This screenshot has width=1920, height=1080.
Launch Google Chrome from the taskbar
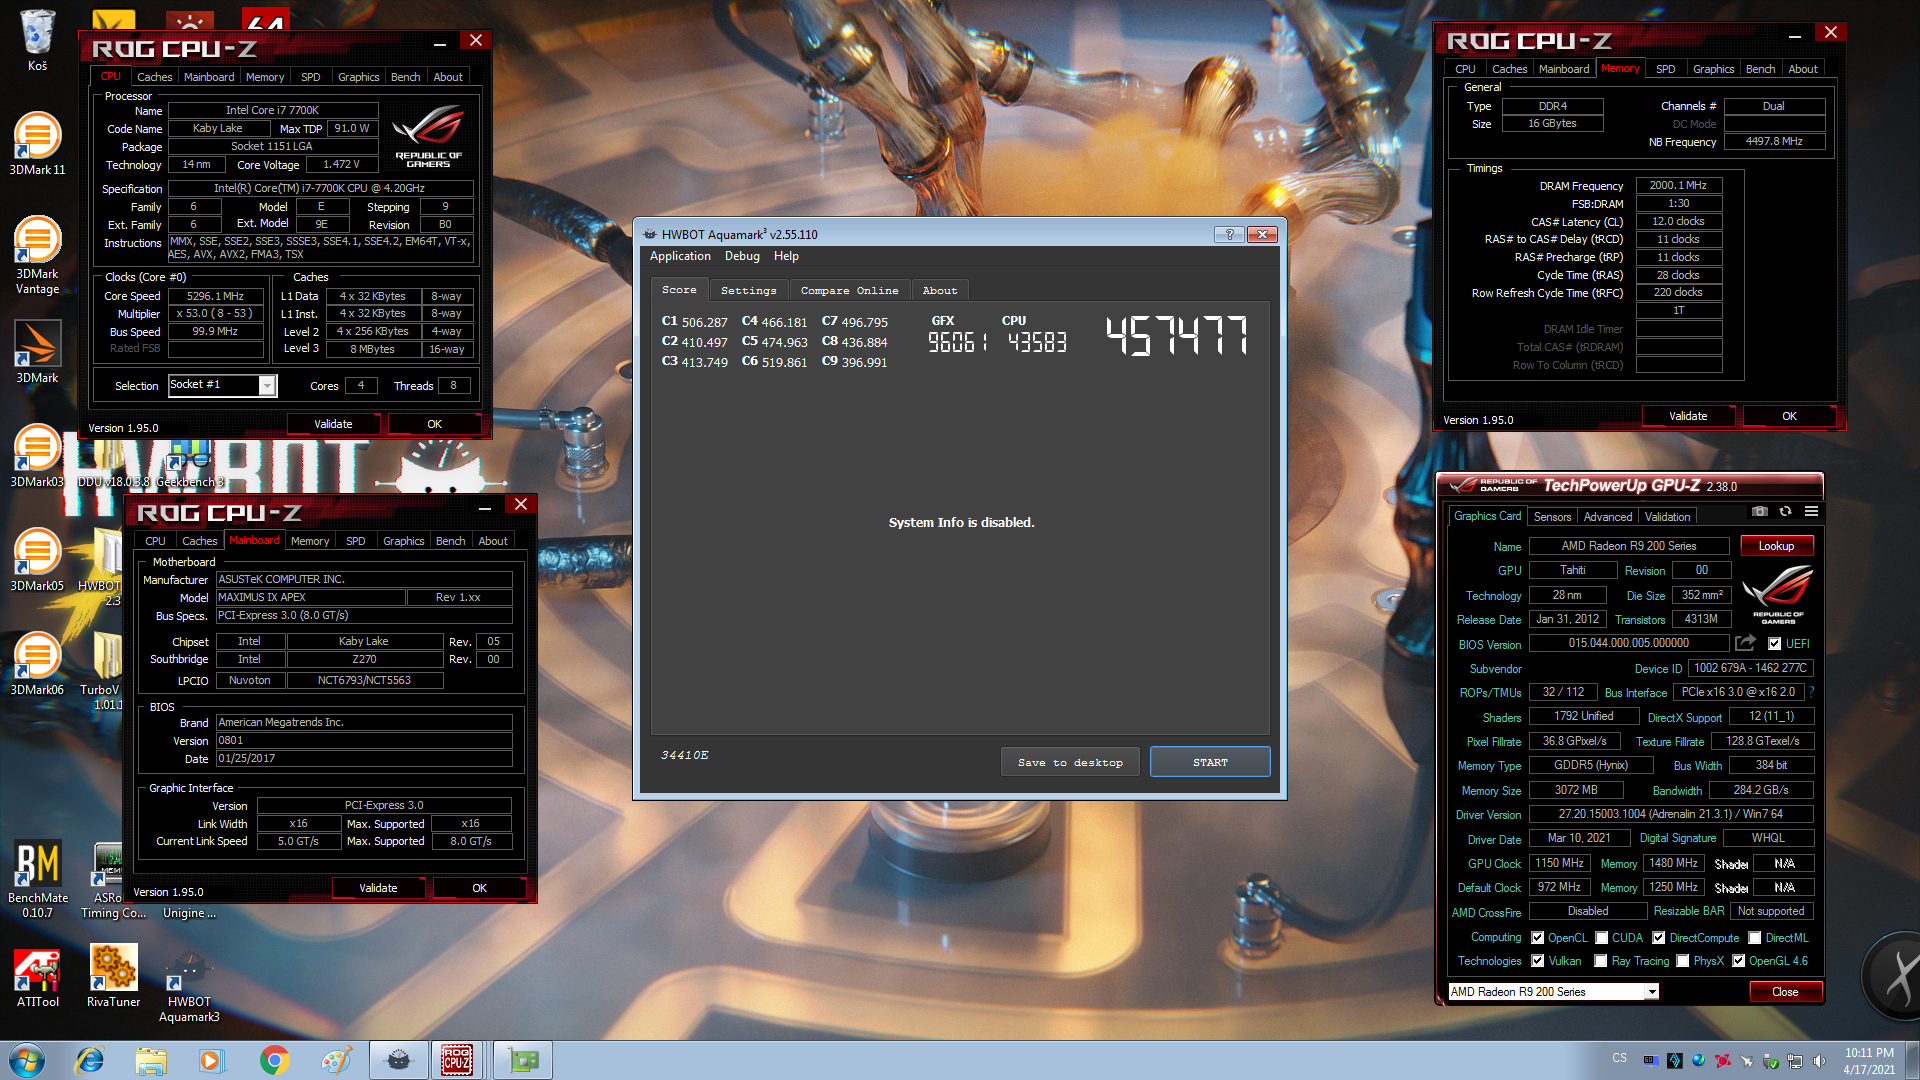(x=274, y=1060)
